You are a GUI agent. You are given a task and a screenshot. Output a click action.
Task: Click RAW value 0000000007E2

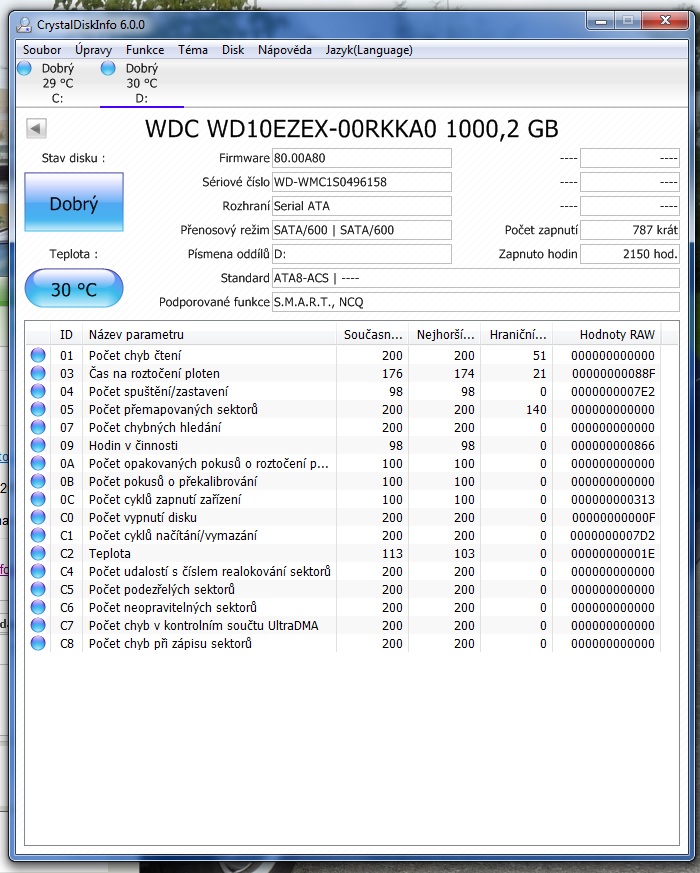[613, 391]
